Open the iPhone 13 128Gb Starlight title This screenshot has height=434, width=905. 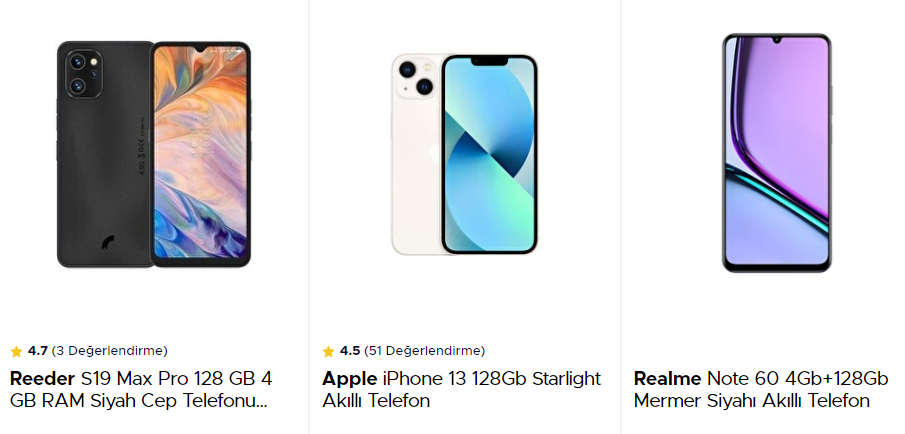click(492, 379)
